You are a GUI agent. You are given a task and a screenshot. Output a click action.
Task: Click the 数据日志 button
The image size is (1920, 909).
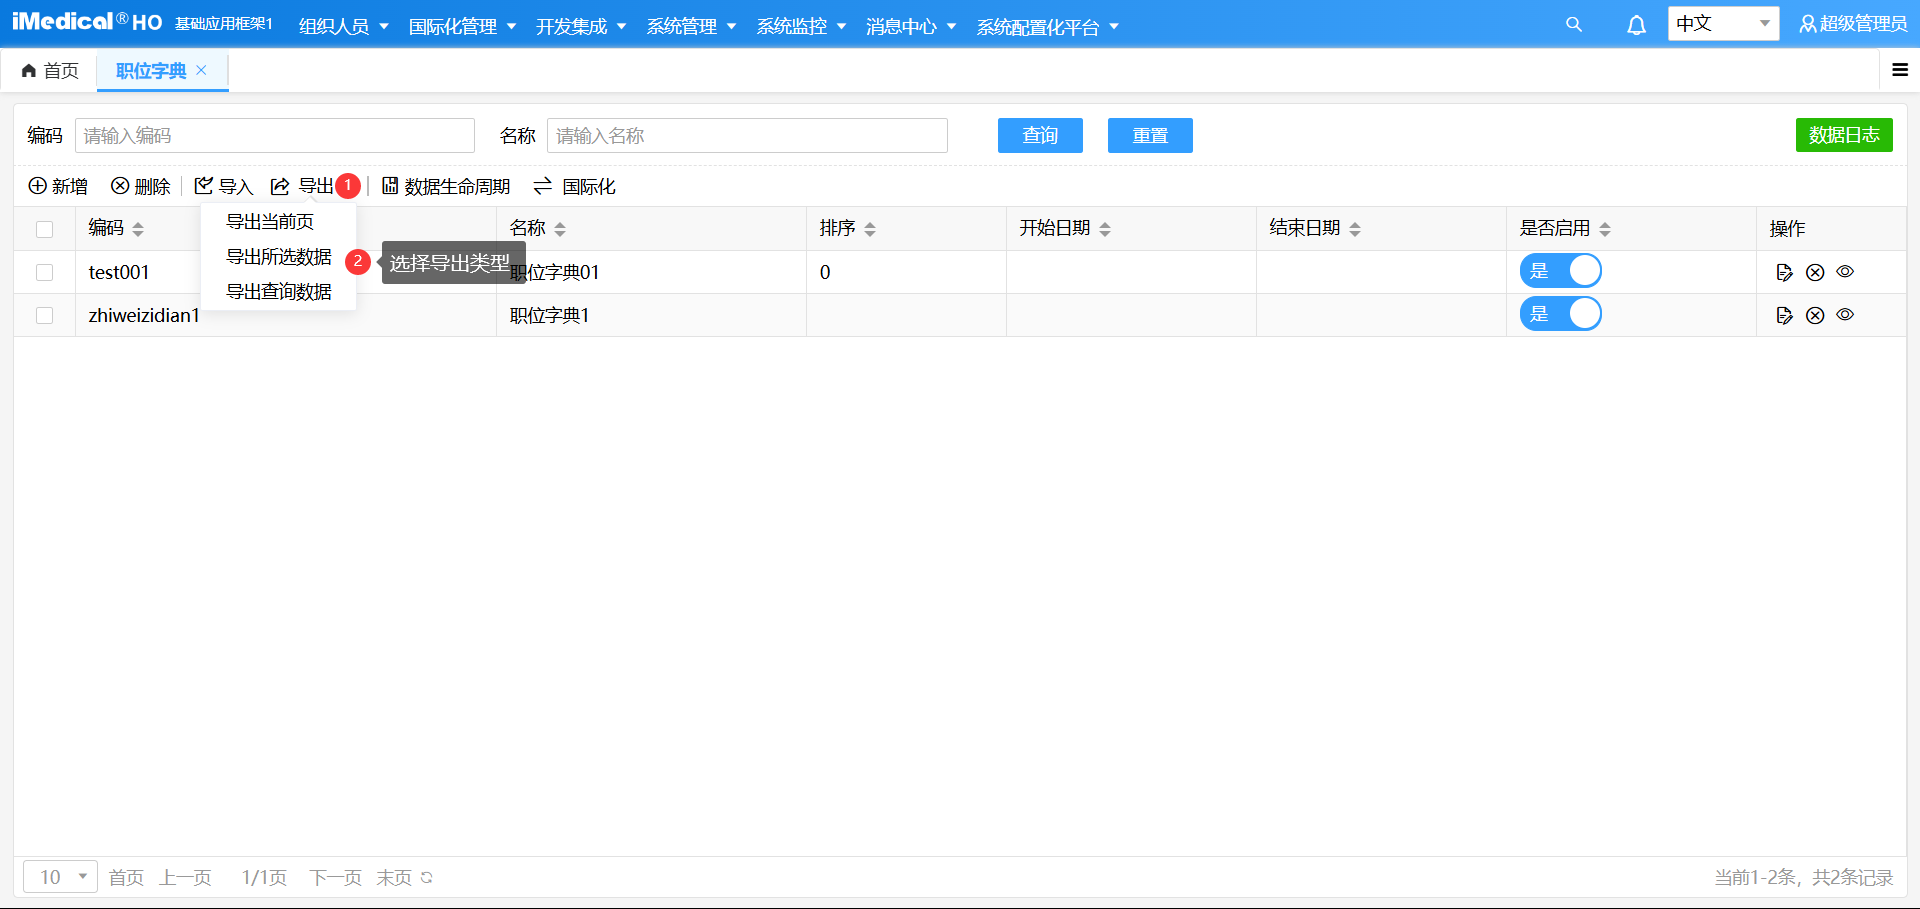(1844, 134)
